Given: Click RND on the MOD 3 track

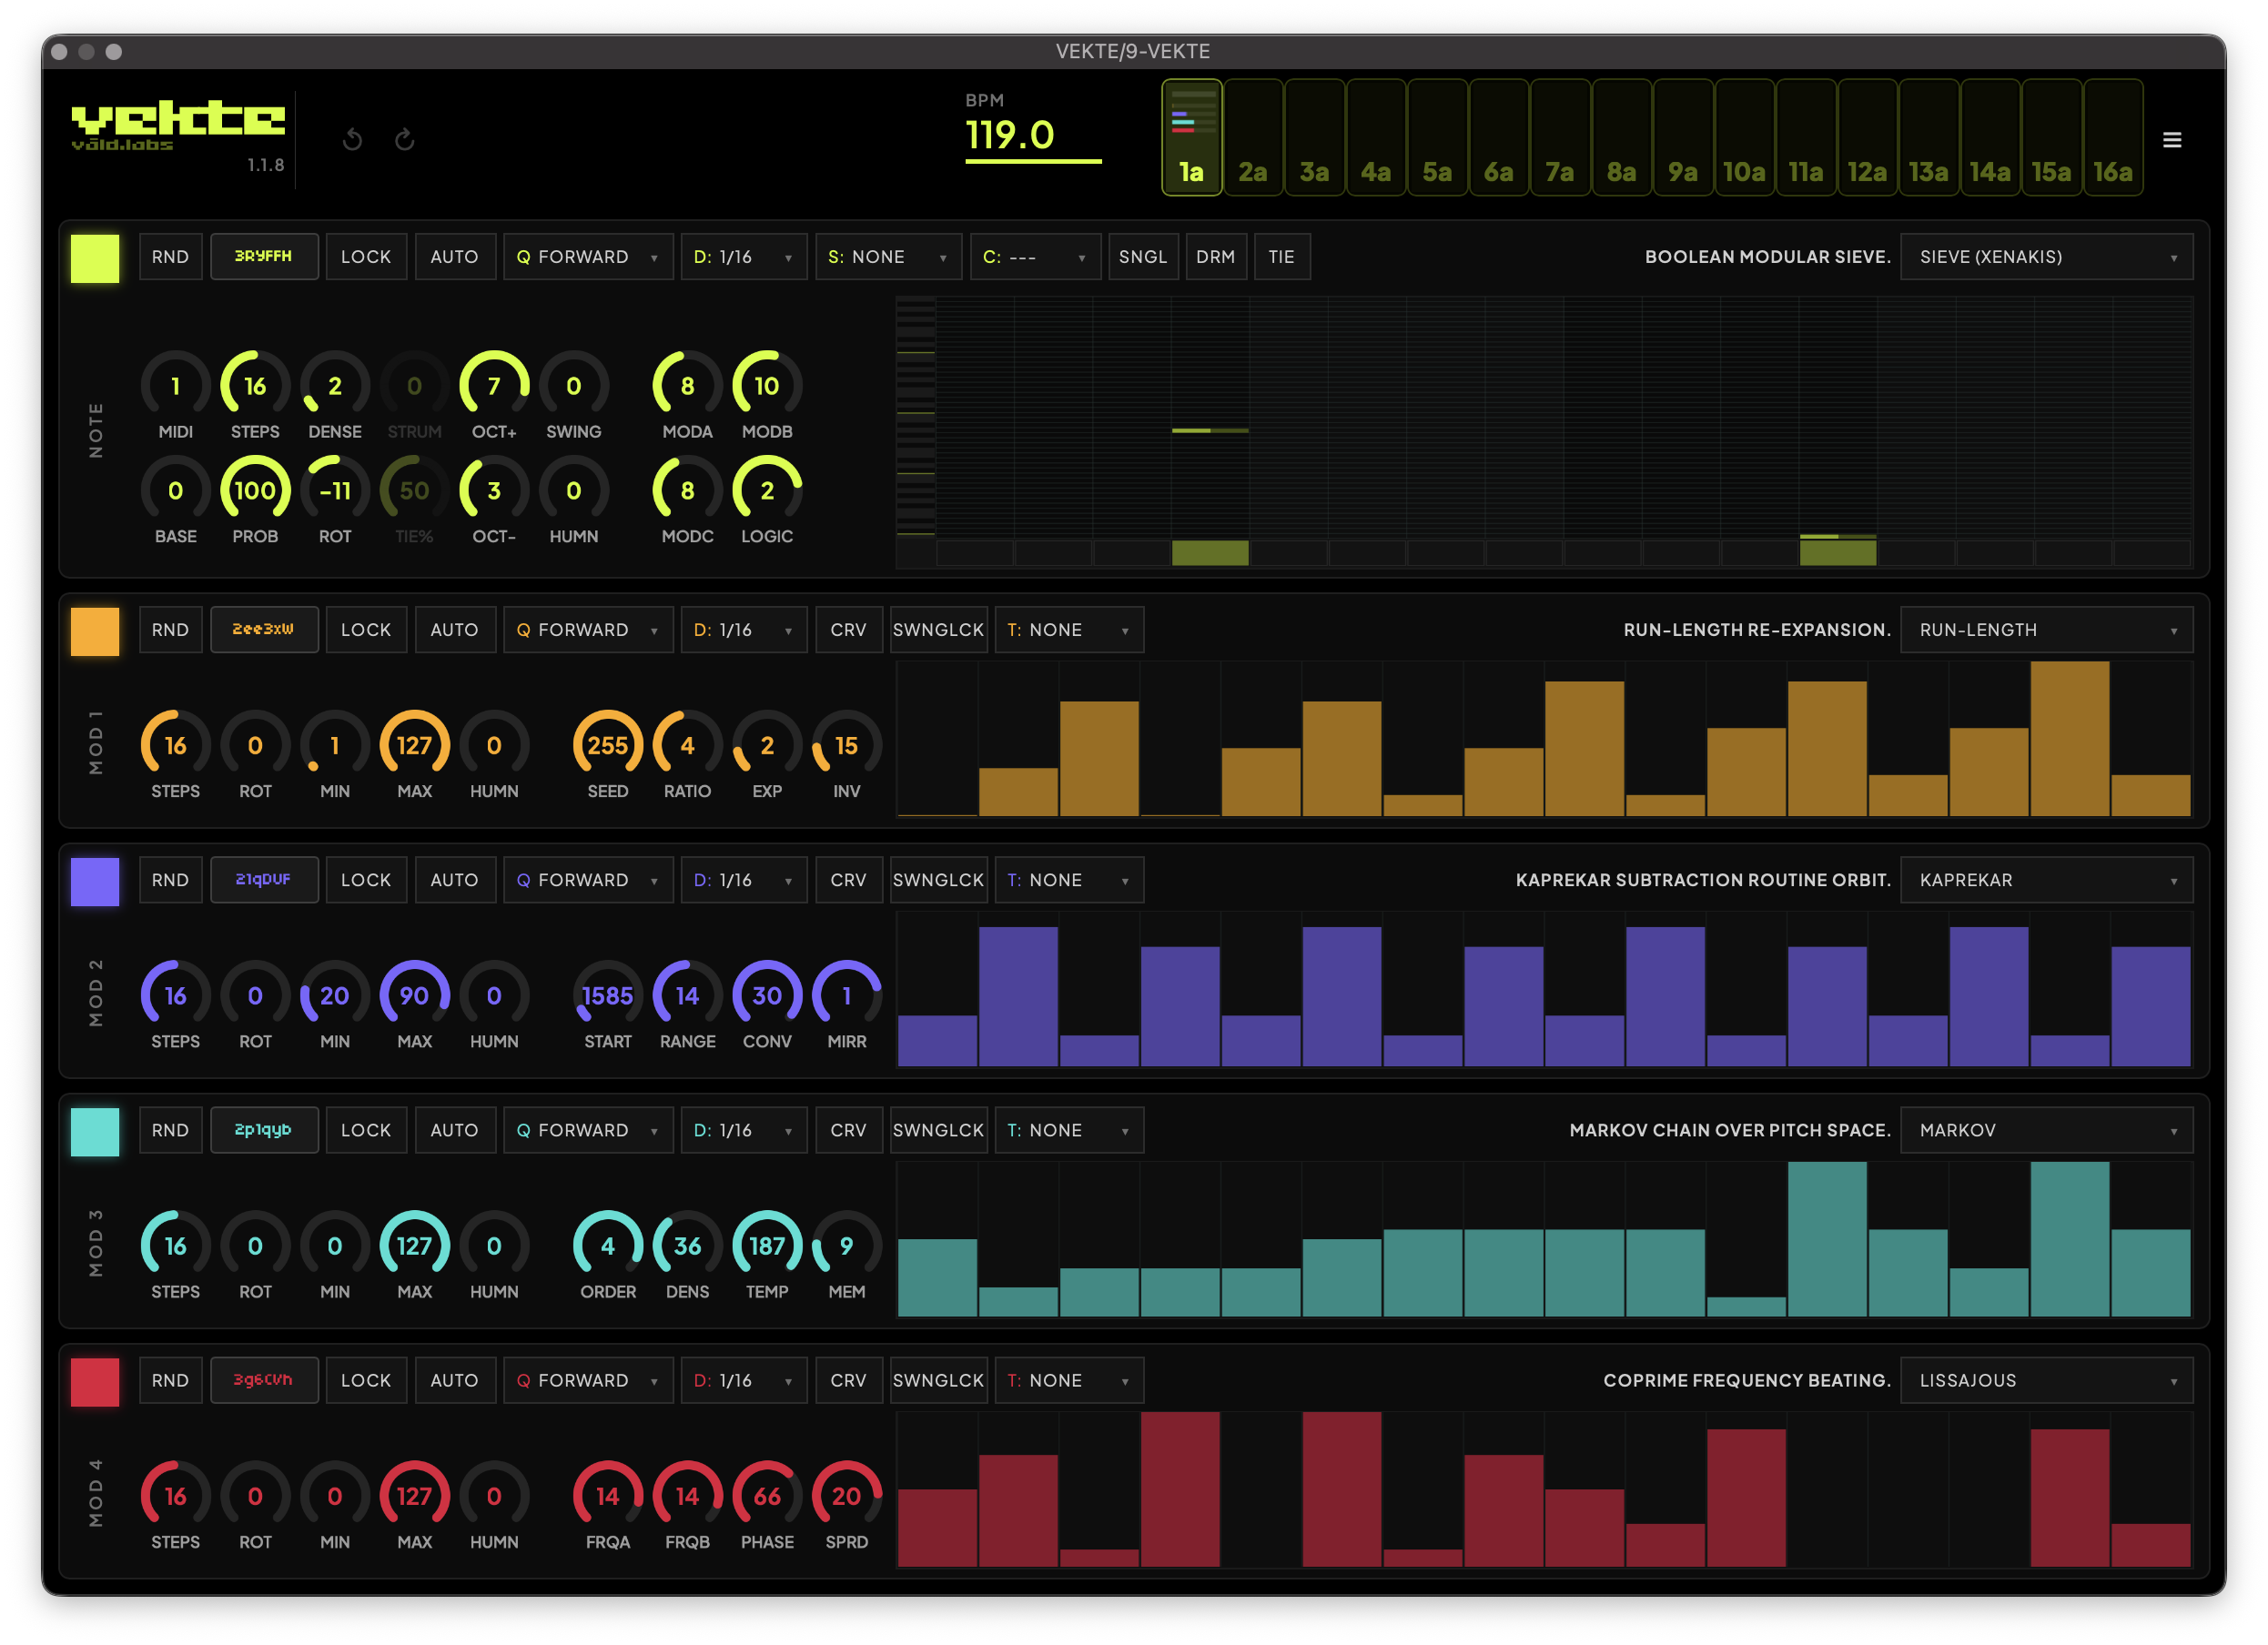Looking at the screenshot, I should tap(170, 1130).
